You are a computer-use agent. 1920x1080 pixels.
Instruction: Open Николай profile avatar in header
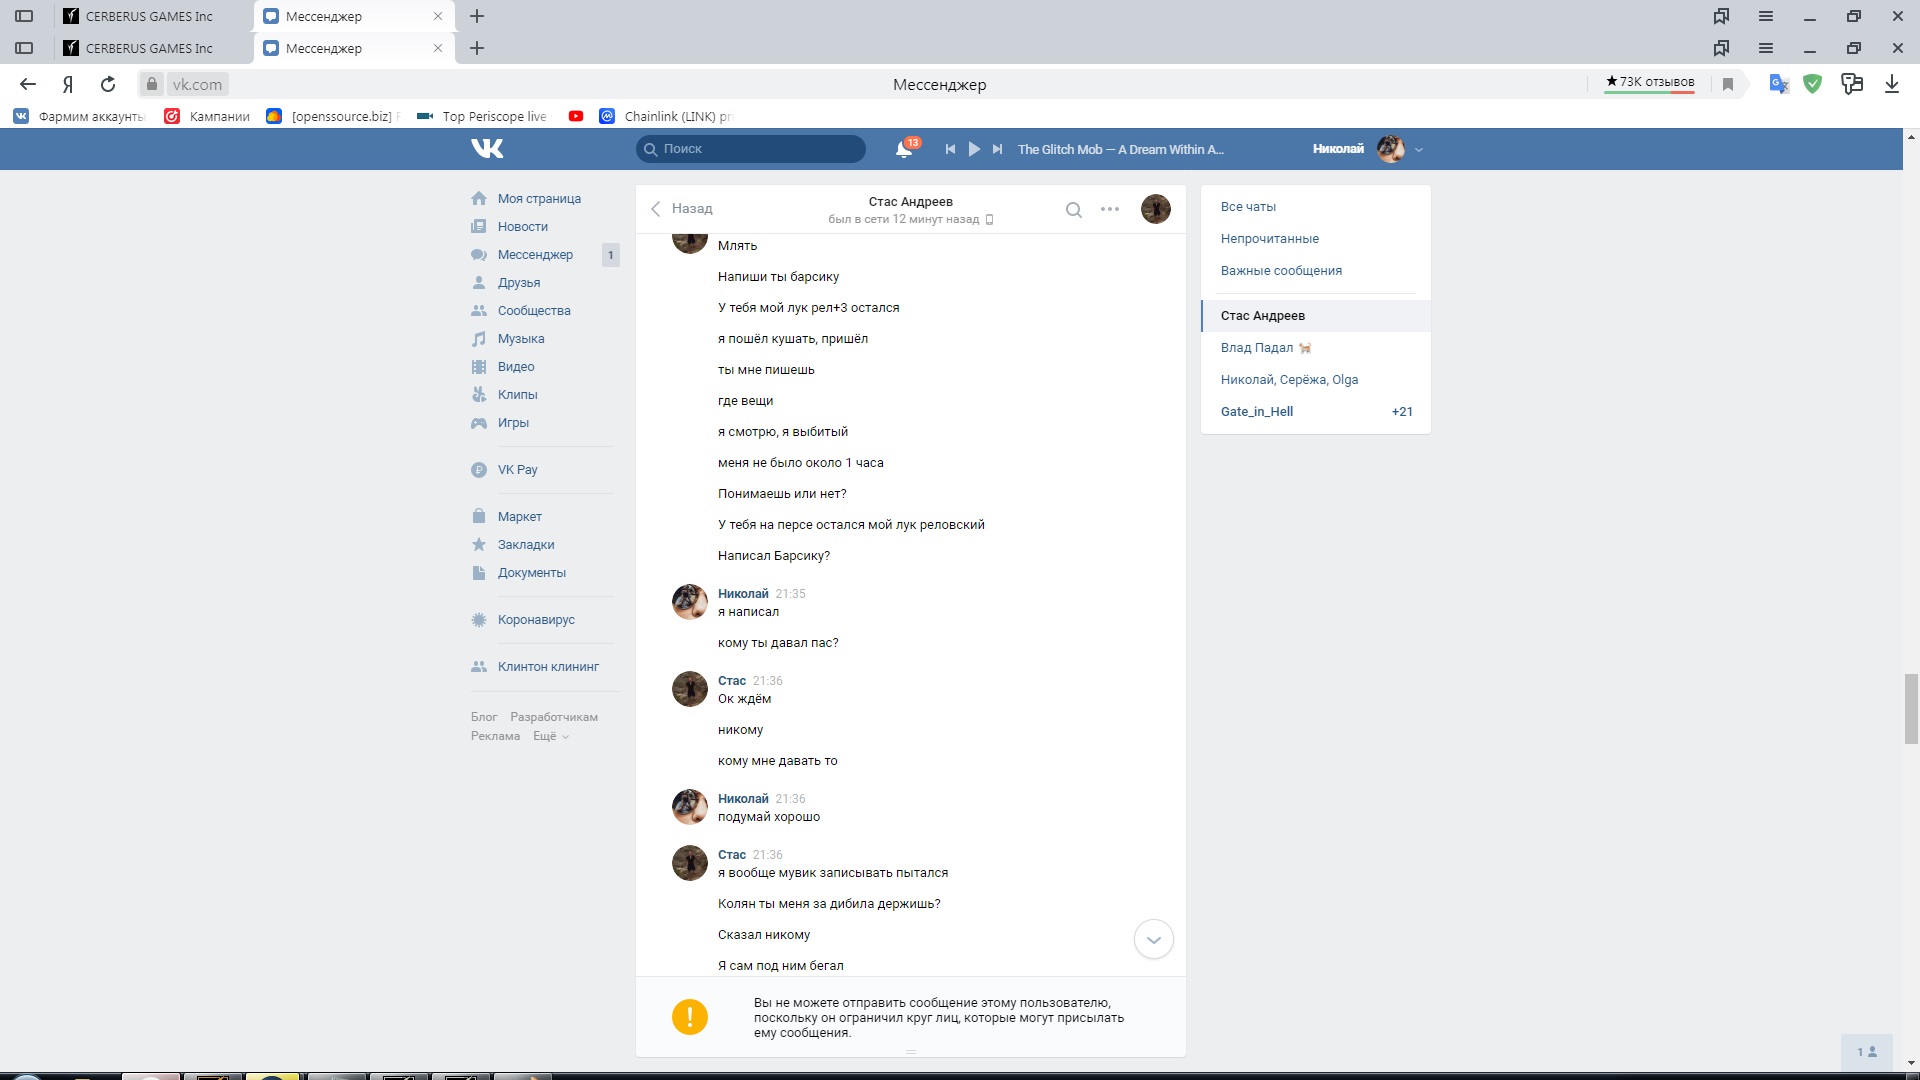tap(1391, 149)
